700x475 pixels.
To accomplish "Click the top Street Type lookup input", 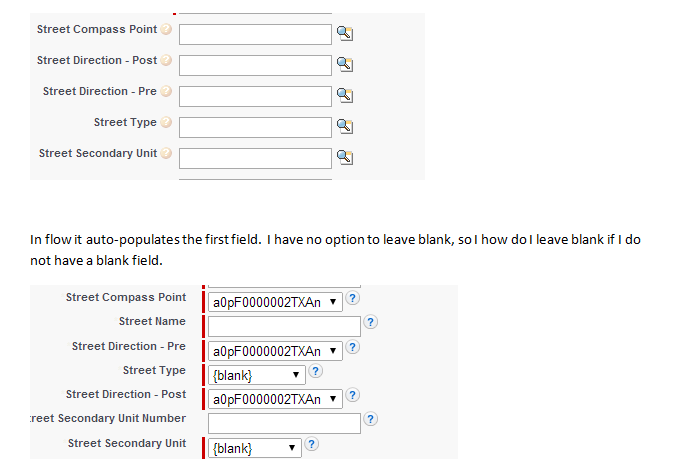I will pyautogui.click(x=255, y=127).
